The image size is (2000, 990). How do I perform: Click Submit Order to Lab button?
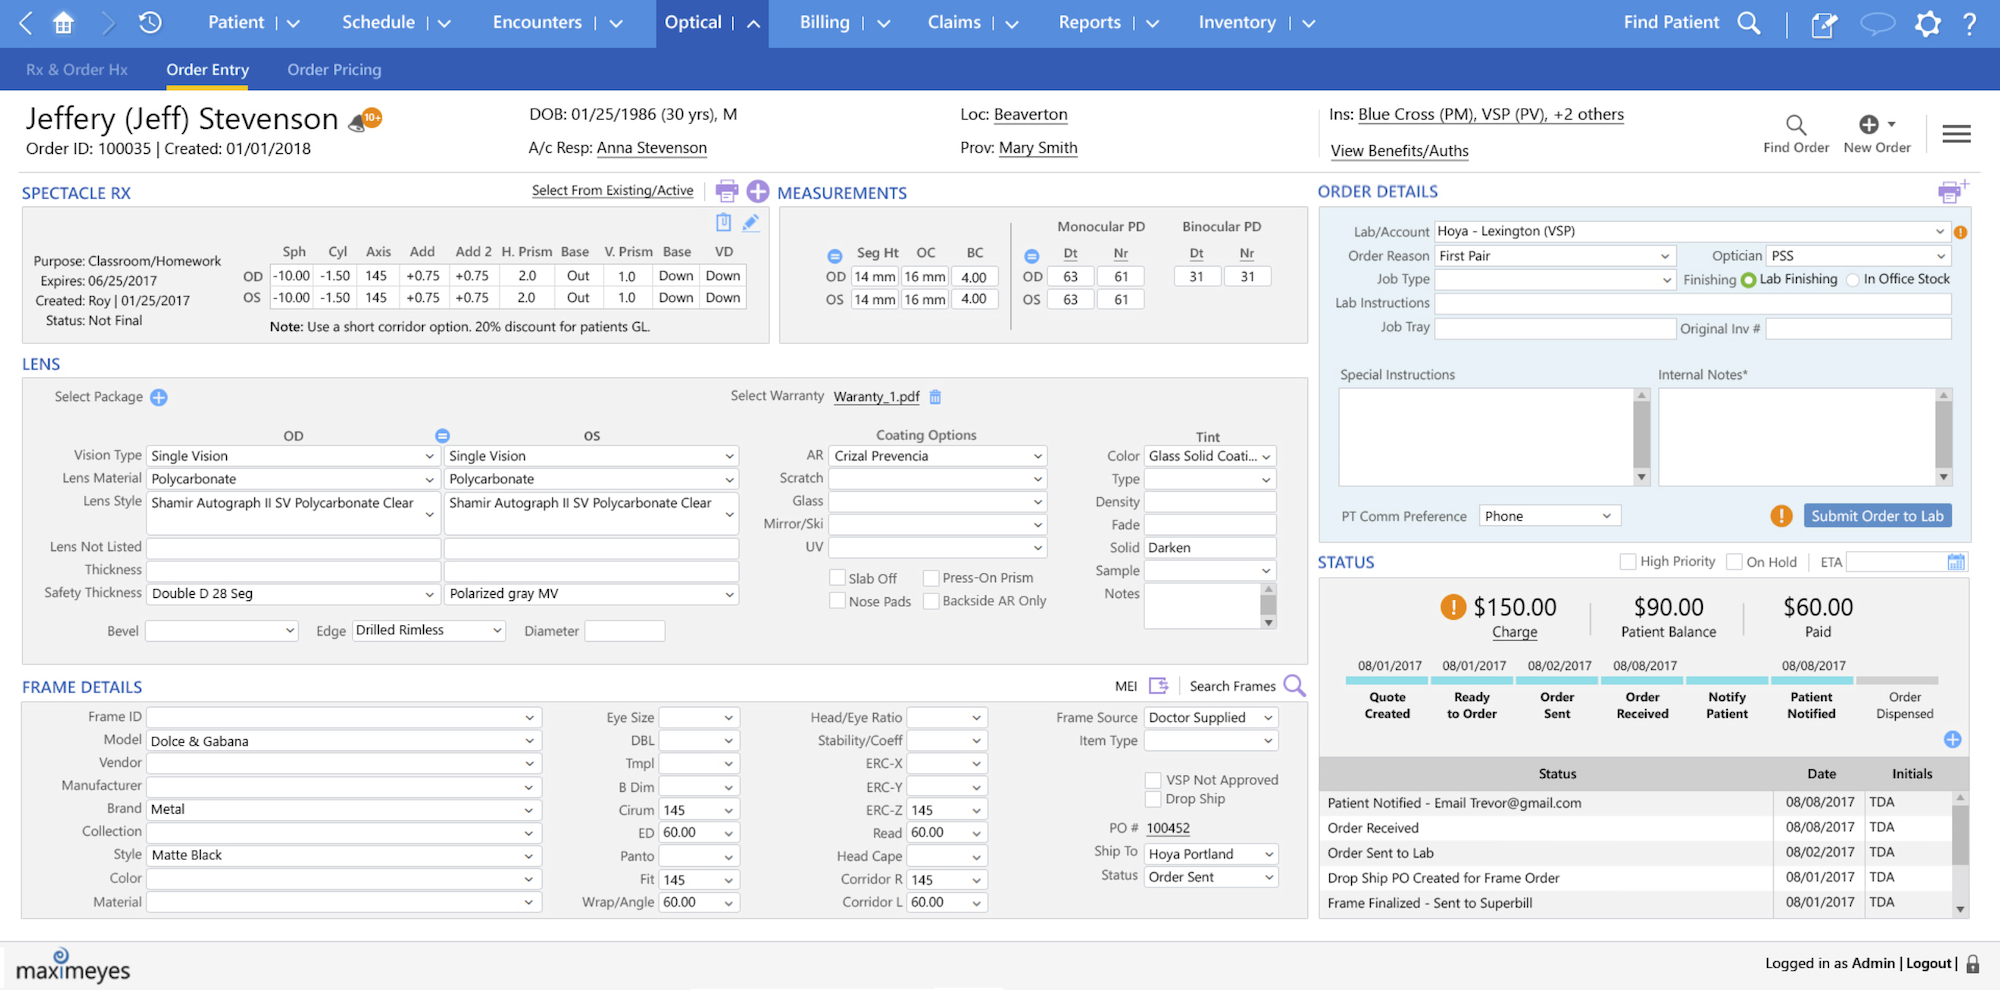[1877, 516]
